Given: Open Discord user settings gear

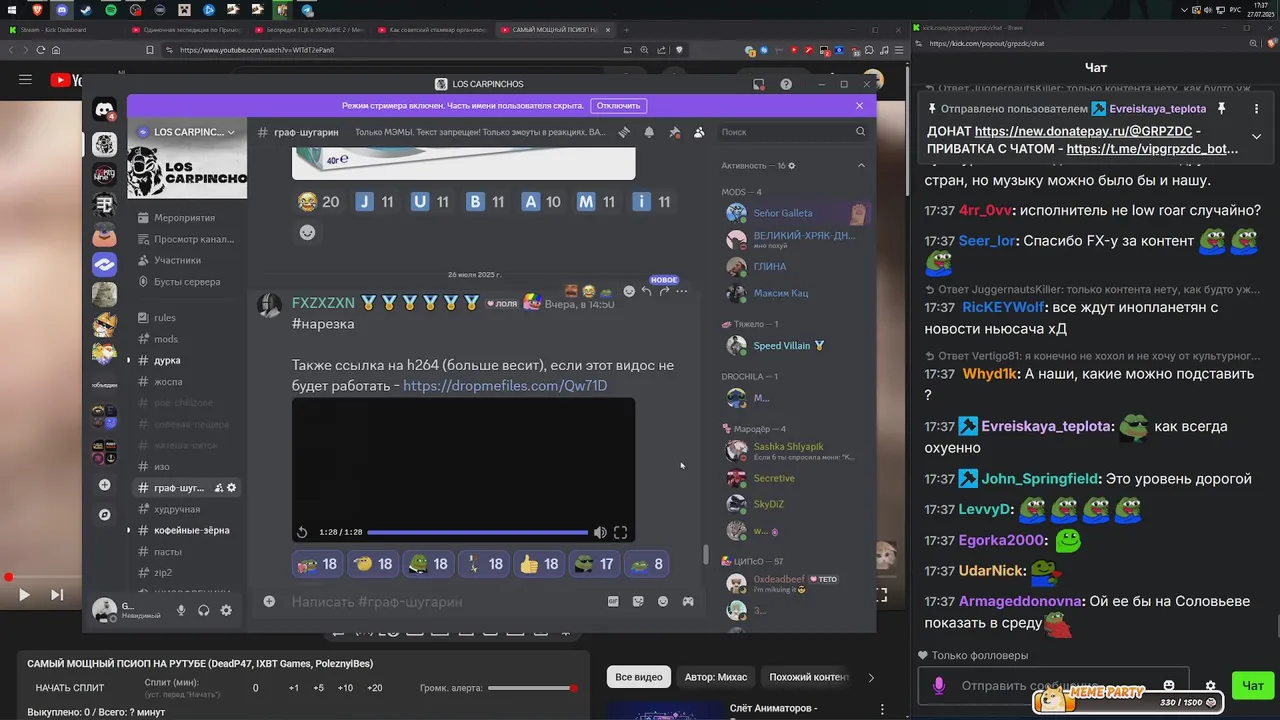Looking at the screenshot, I should coord(226,610).
